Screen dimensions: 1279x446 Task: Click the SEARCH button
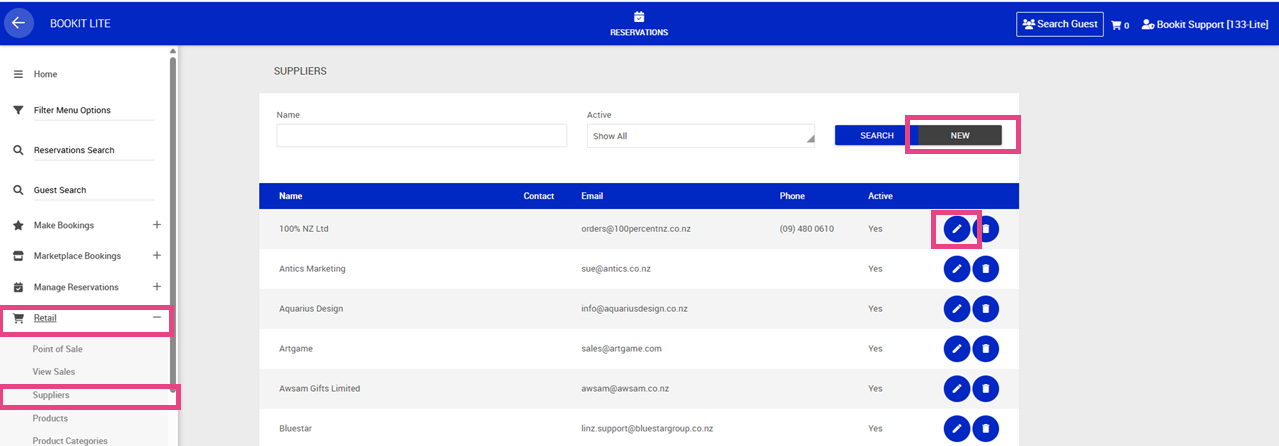click(877, 135)
